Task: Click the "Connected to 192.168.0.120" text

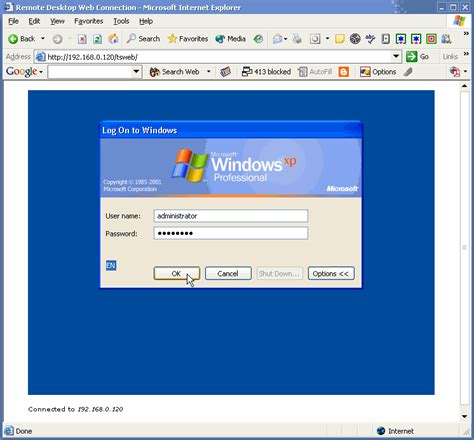Action: [x=76, y=409]
